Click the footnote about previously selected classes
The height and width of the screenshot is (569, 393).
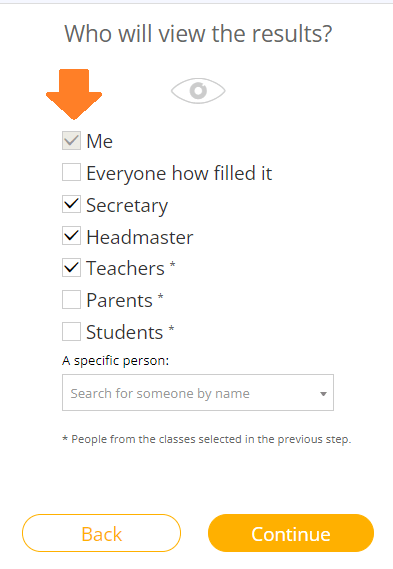pyautogui.click(x=206, y=439)
